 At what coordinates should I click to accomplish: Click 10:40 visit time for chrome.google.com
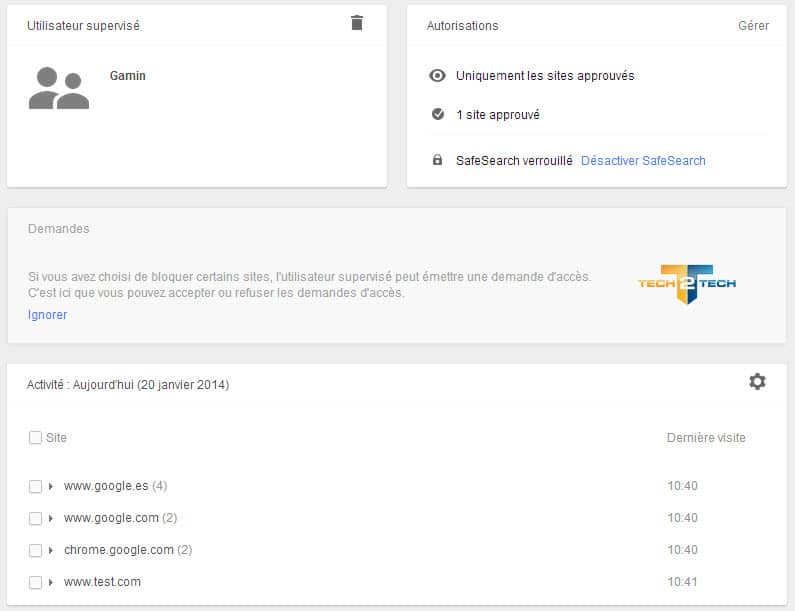click(x=682, y=550)
